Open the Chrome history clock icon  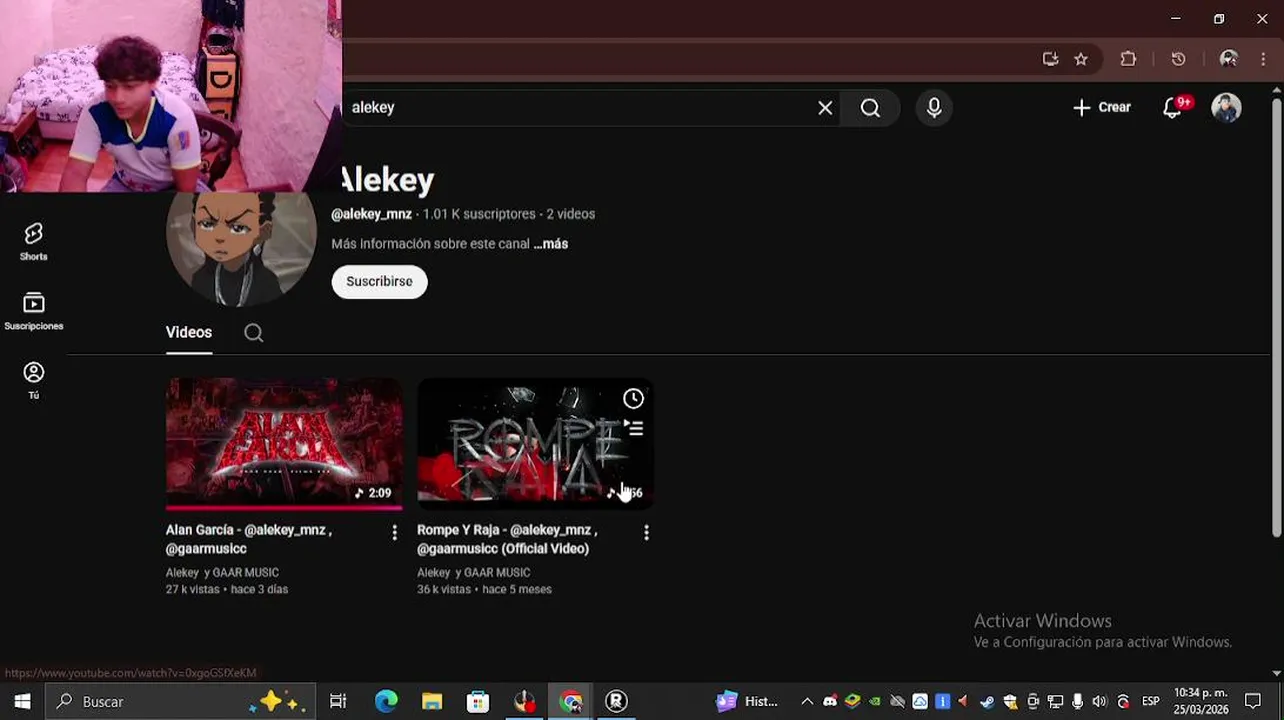[x=1178, y=59]
